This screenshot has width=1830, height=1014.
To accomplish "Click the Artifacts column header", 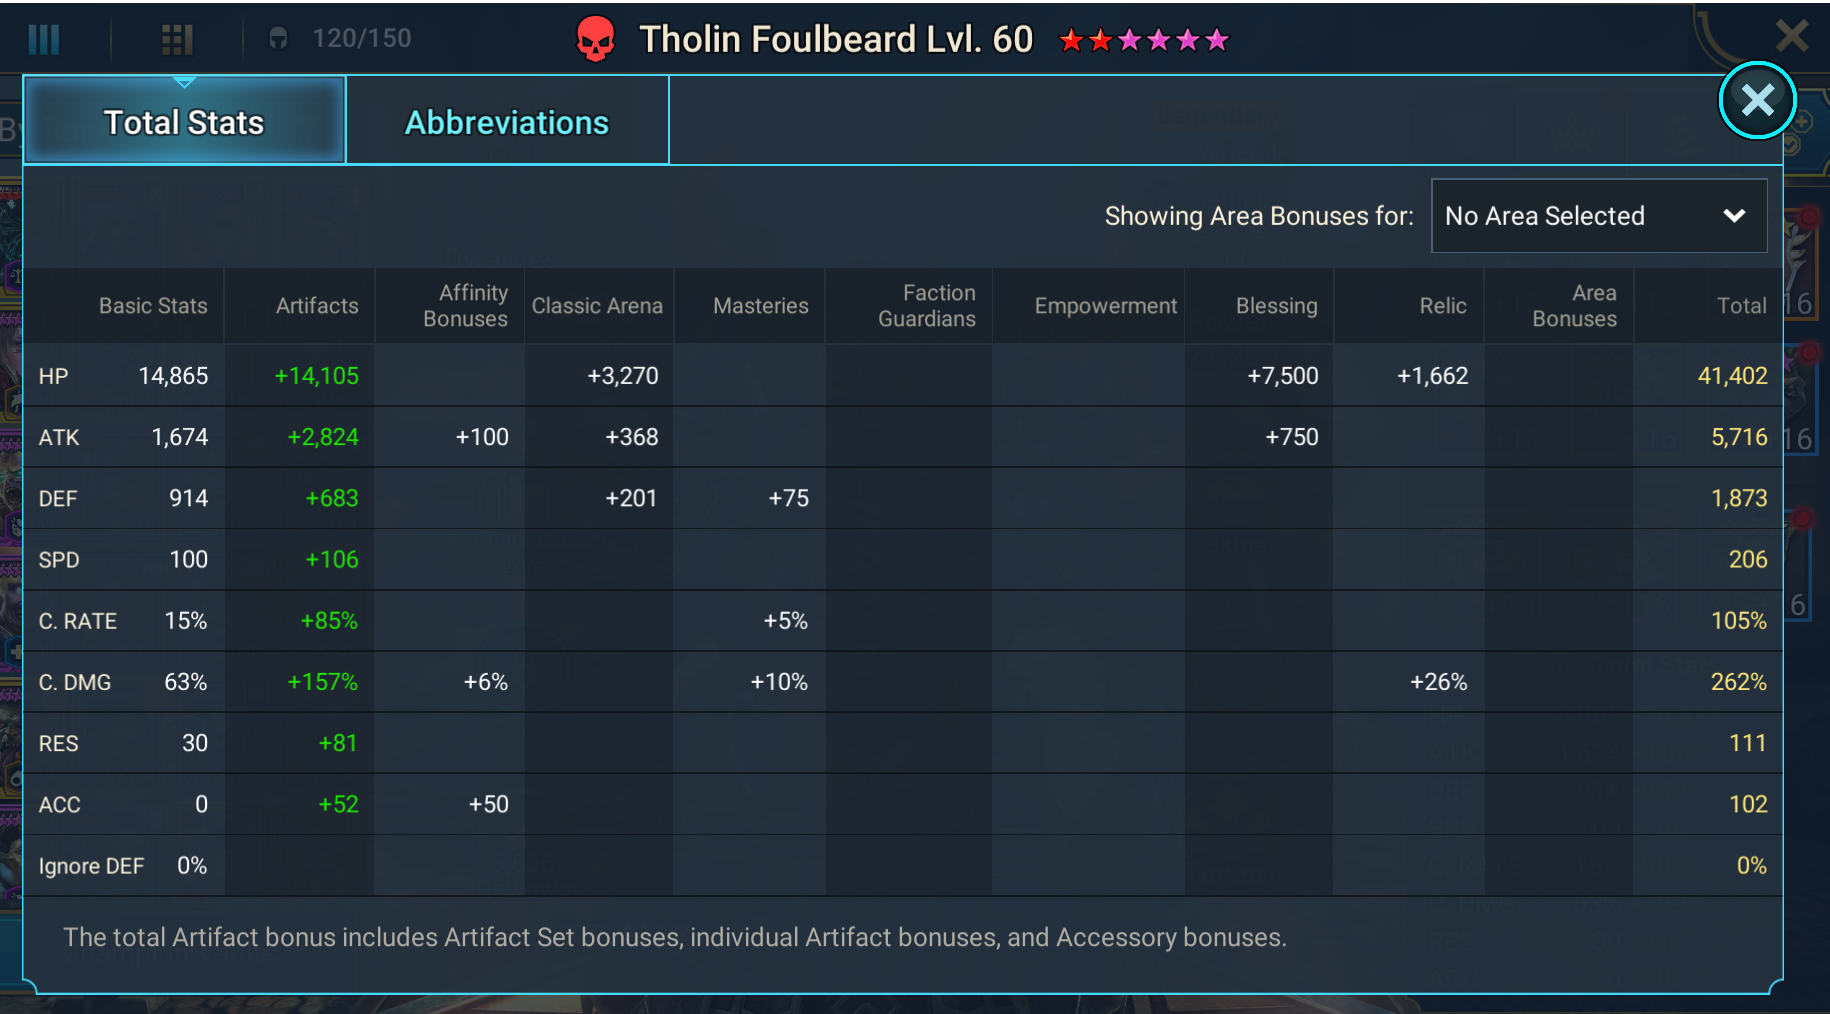I will tap(317, 306).
